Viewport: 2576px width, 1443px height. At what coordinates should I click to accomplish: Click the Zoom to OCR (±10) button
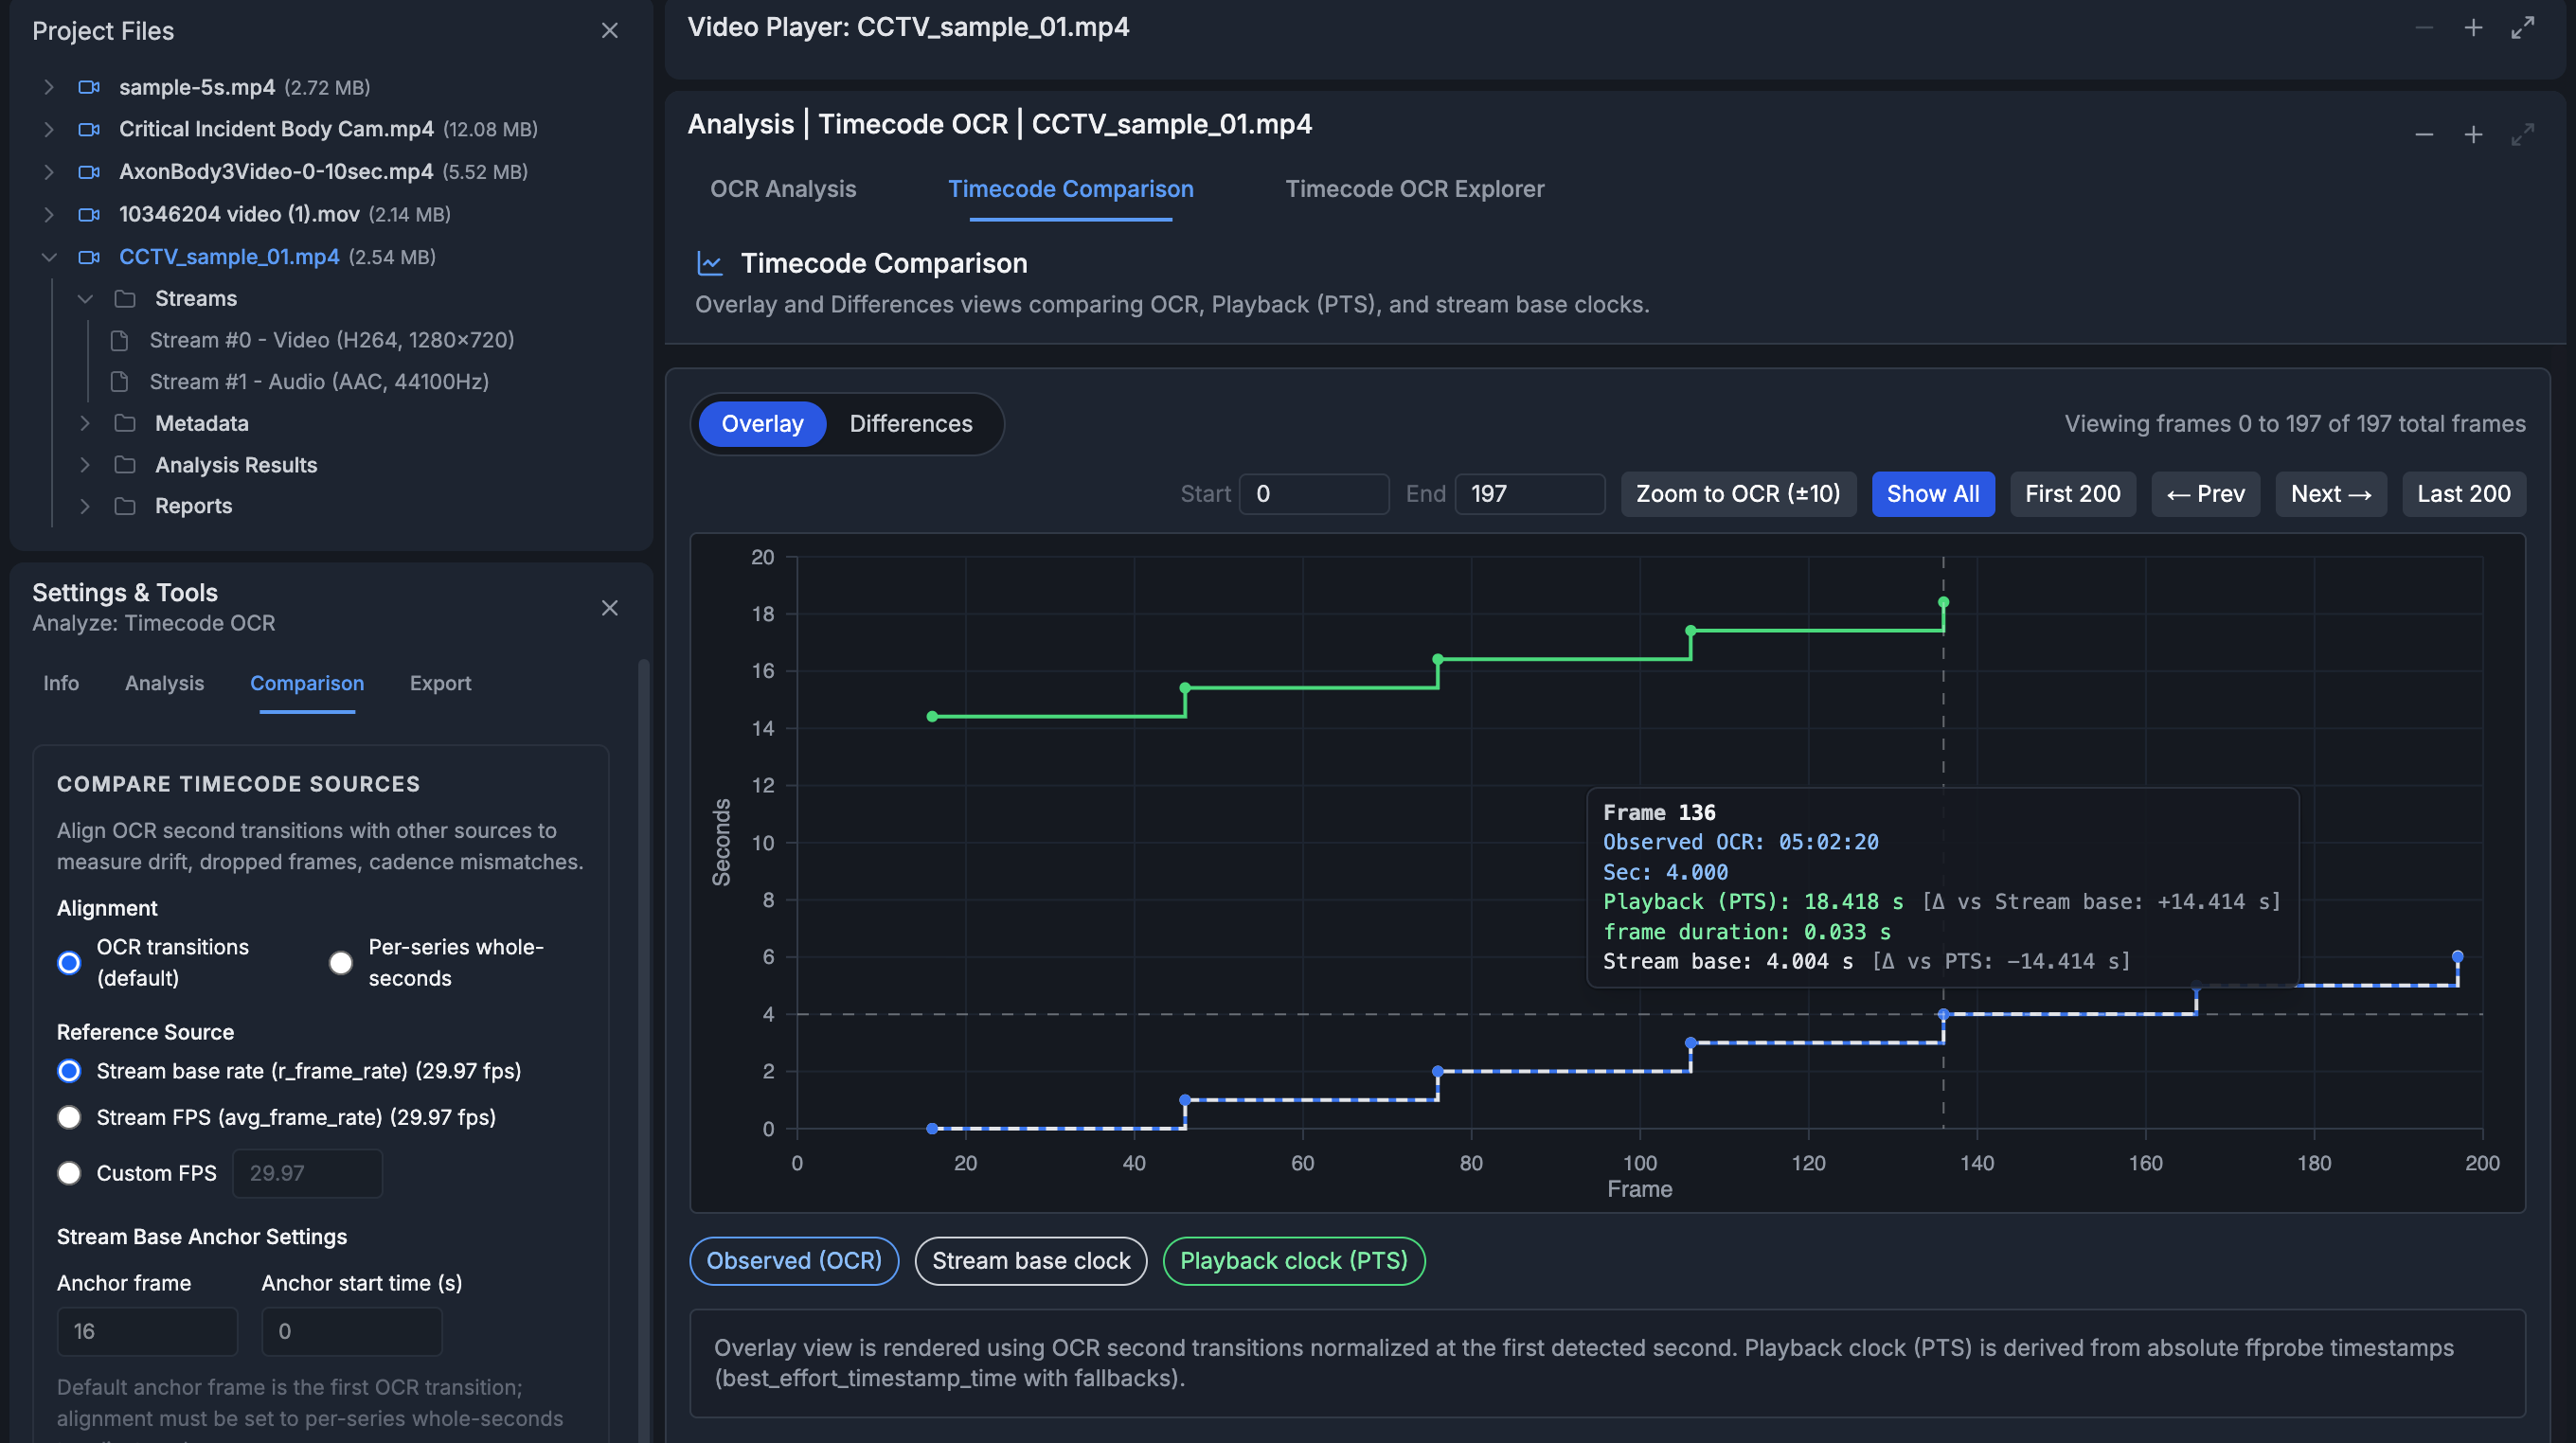(x=1737, y=494)
